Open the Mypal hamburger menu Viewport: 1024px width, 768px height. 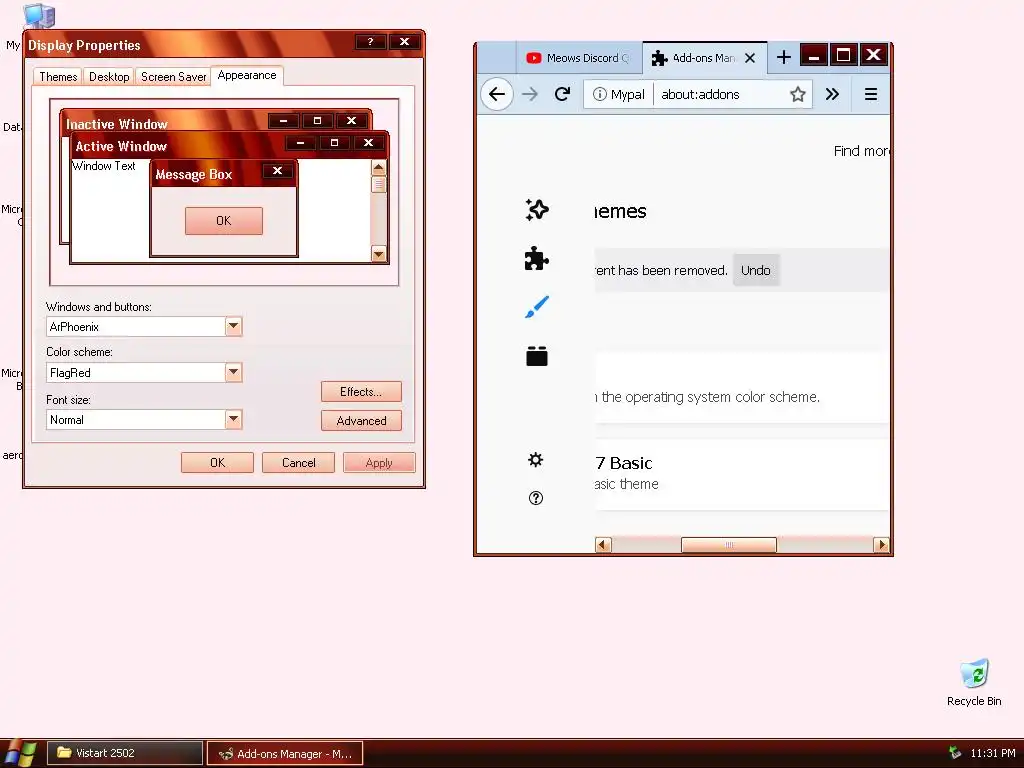click(x=871, y=94)
